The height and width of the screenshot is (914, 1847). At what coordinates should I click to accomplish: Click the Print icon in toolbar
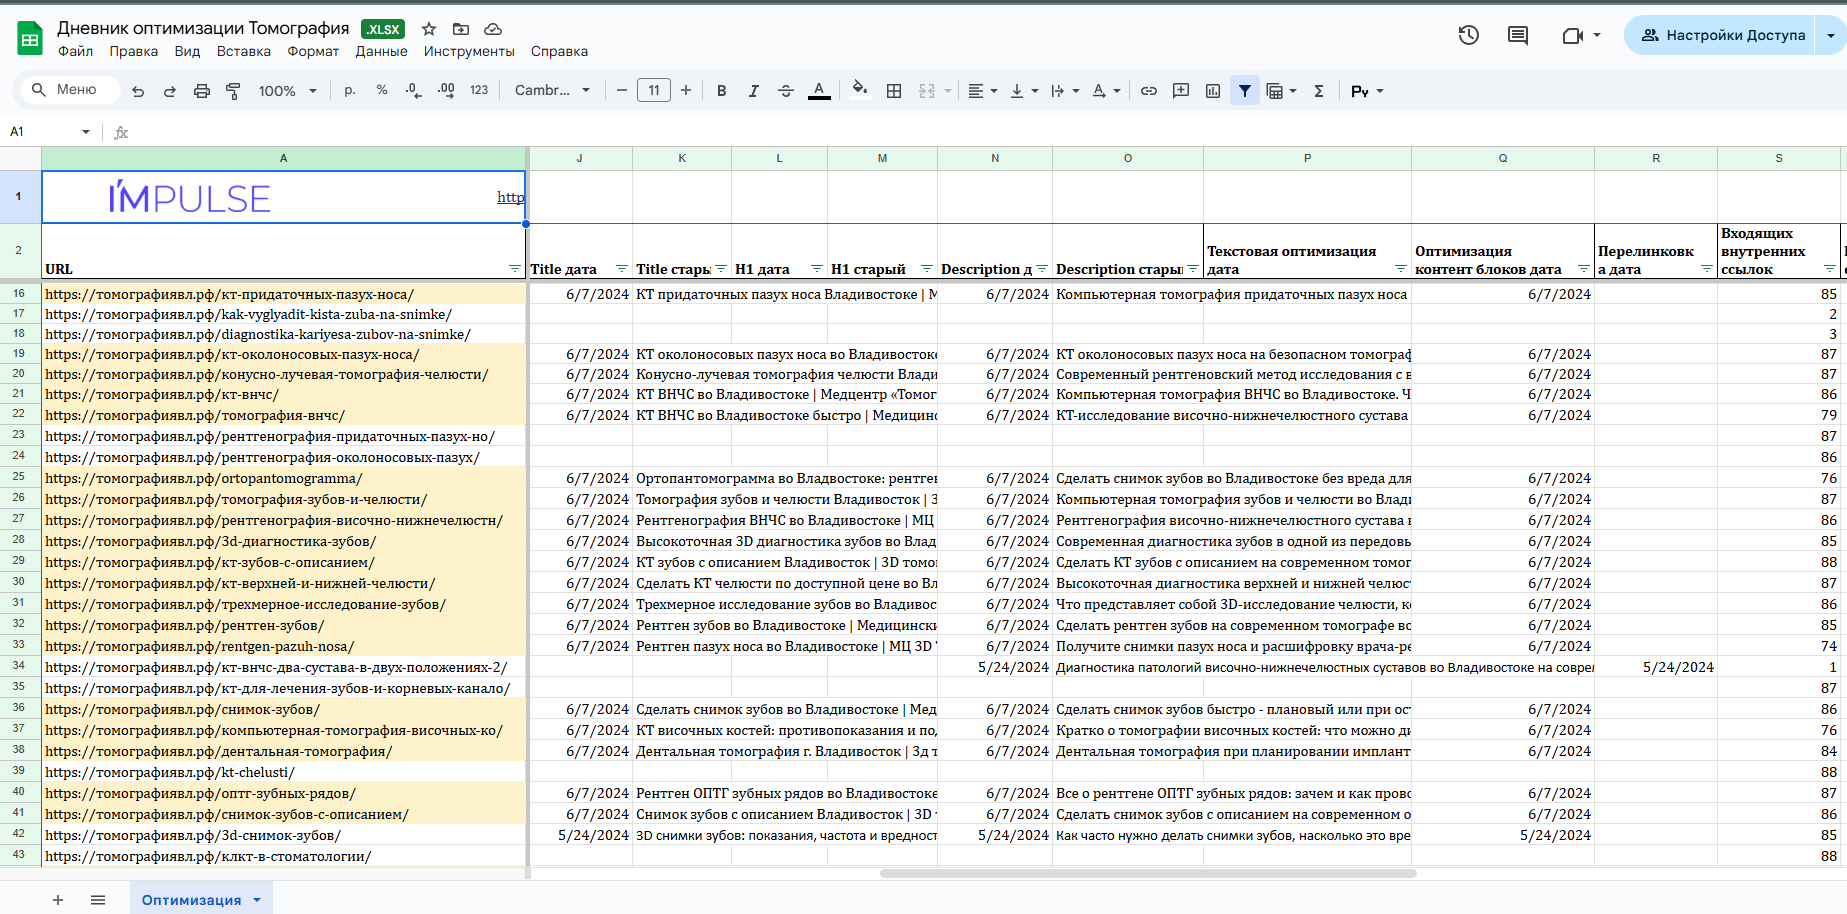tap(201, 91)
